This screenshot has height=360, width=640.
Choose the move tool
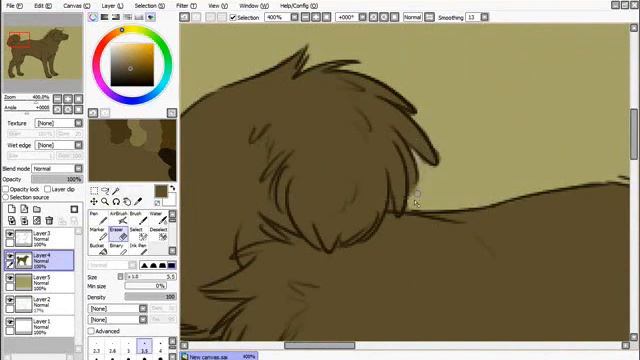click(94, 202)
